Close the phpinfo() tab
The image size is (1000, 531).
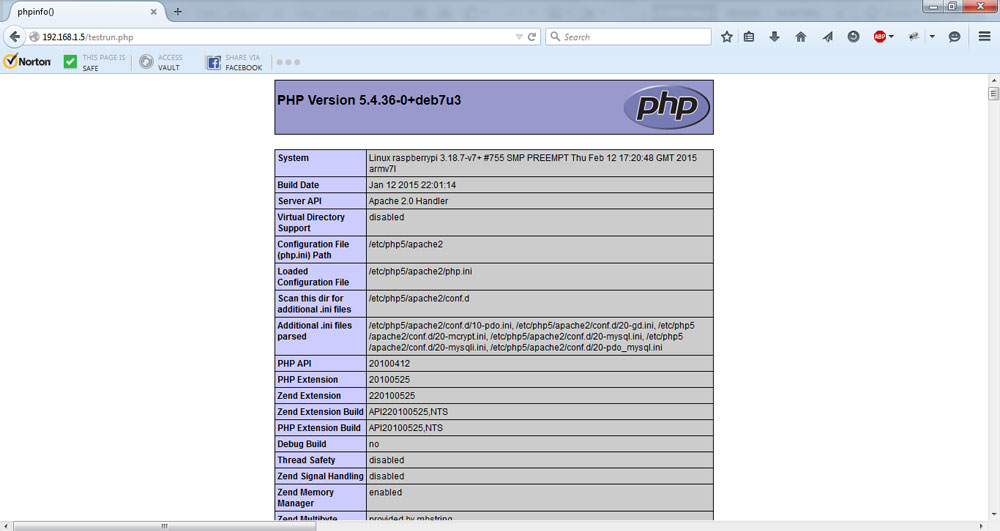(x=153, y=11)
